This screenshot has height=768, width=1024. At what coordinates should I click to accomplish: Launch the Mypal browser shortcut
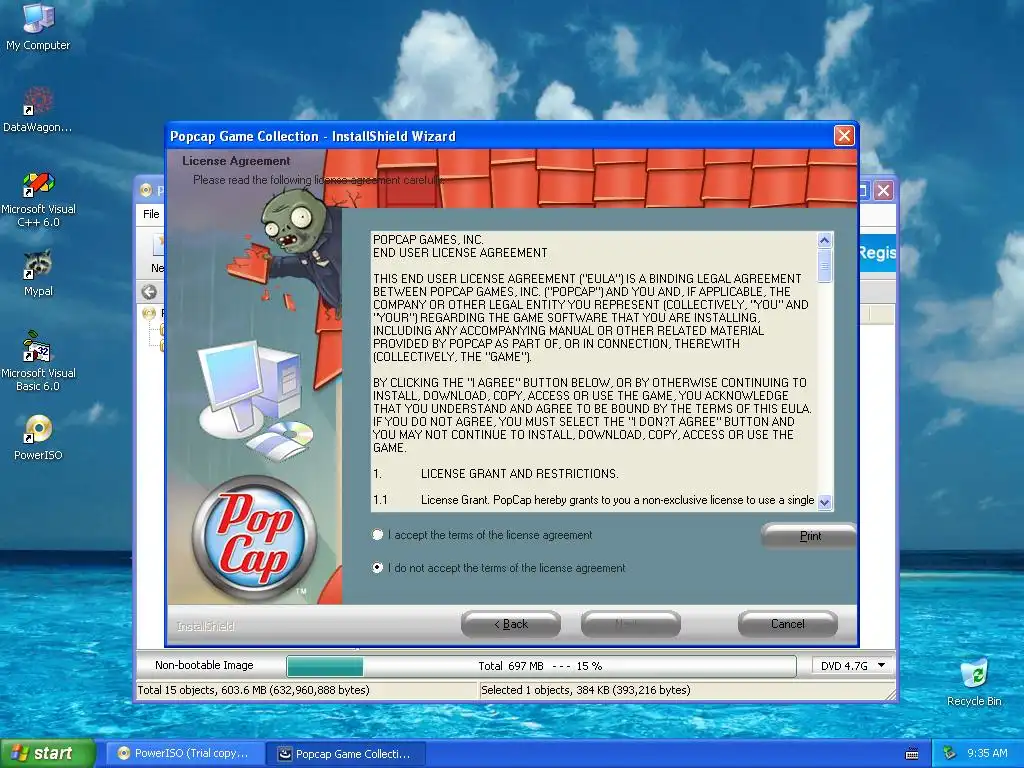[38, 273]
